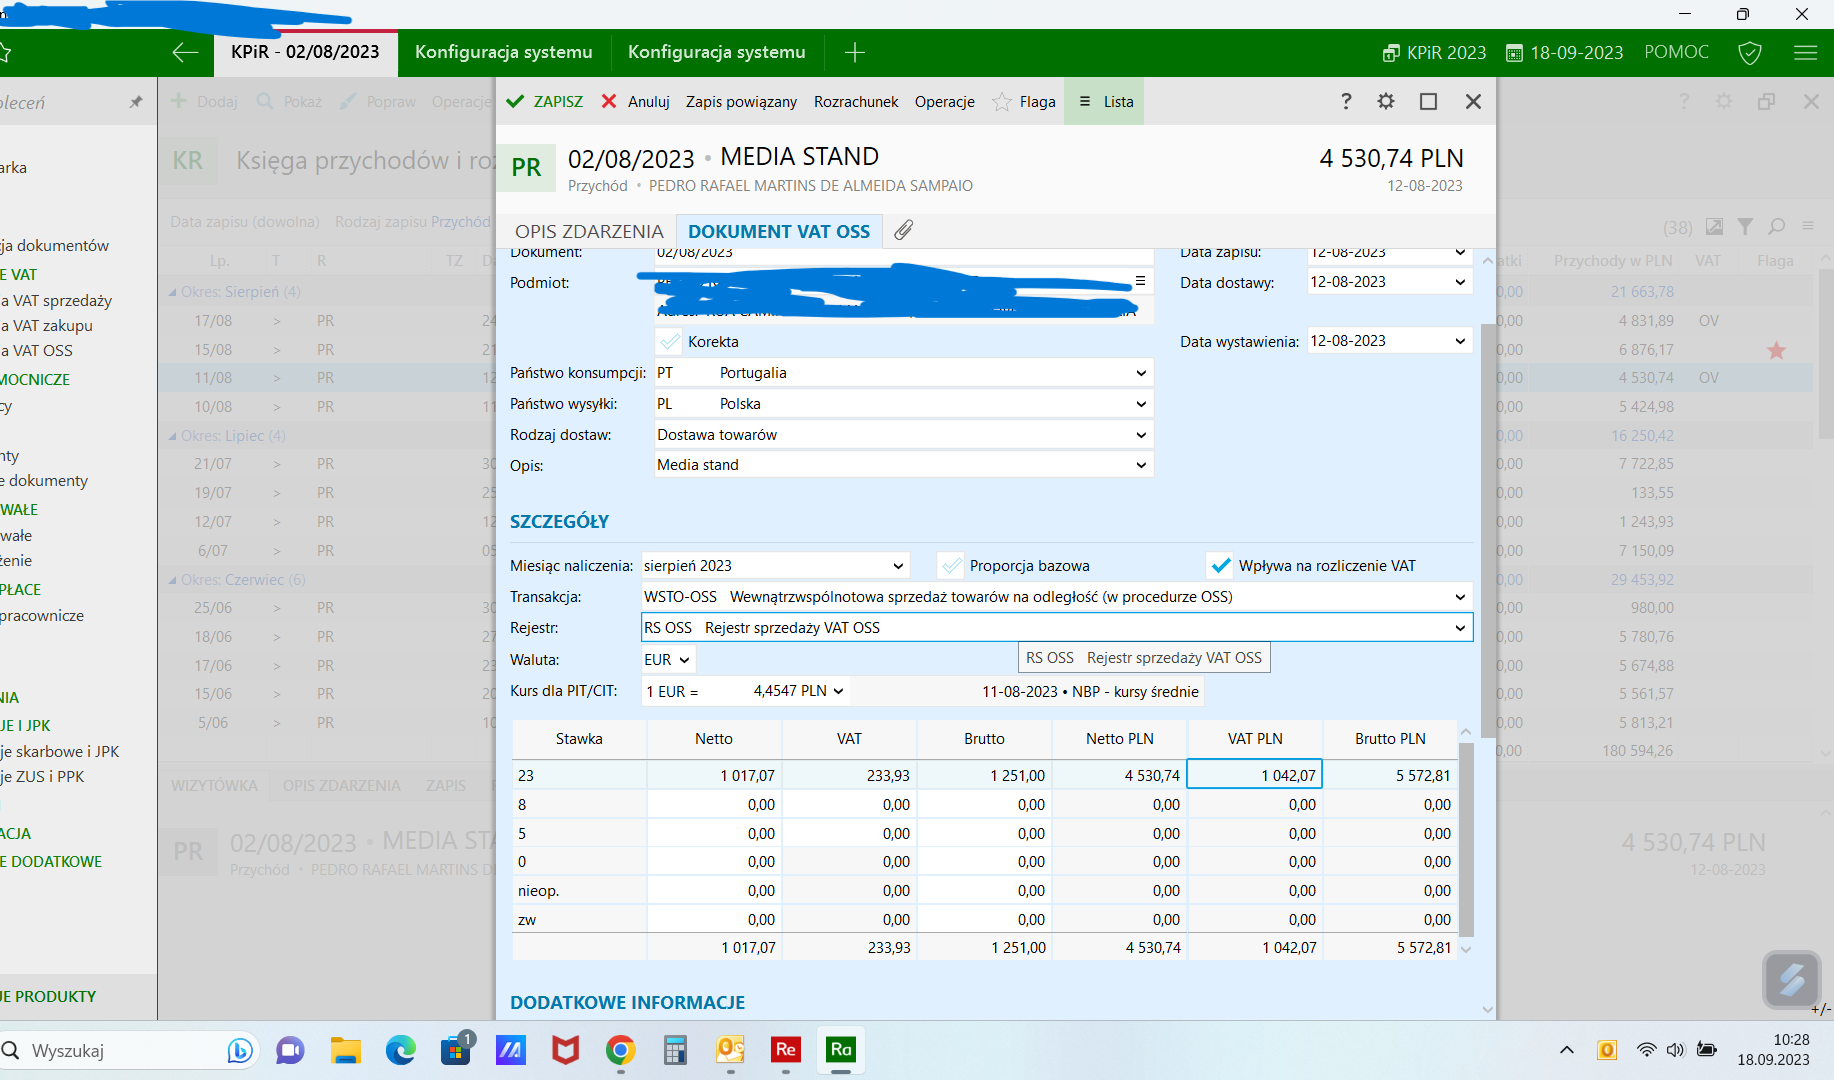Switch to the OPIS ZDARZENIA tab
The width and height of the screenshot is (1834, 1080).
click(x=589, y=231)
